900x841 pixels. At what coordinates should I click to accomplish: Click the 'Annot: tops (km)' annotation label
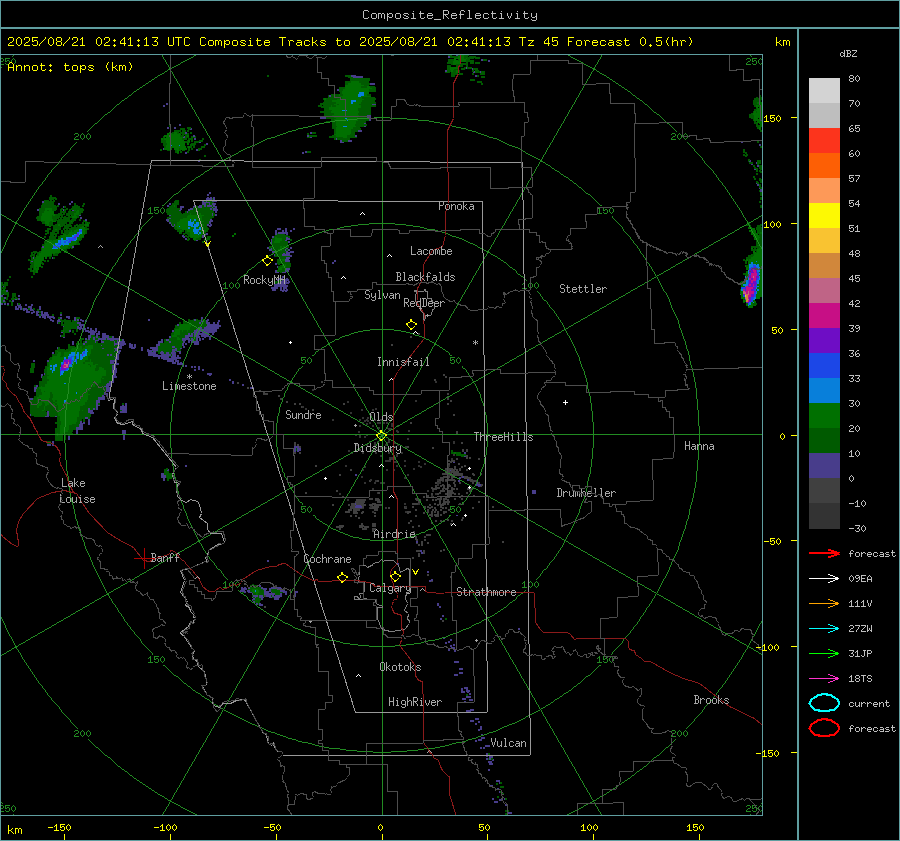click(x=70, y=67)
